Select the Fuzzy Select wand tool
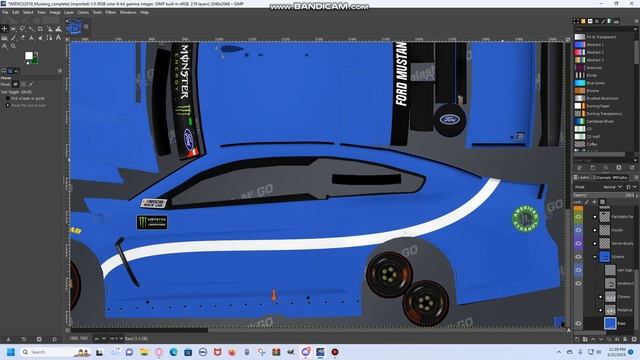 tap(31, 29)
